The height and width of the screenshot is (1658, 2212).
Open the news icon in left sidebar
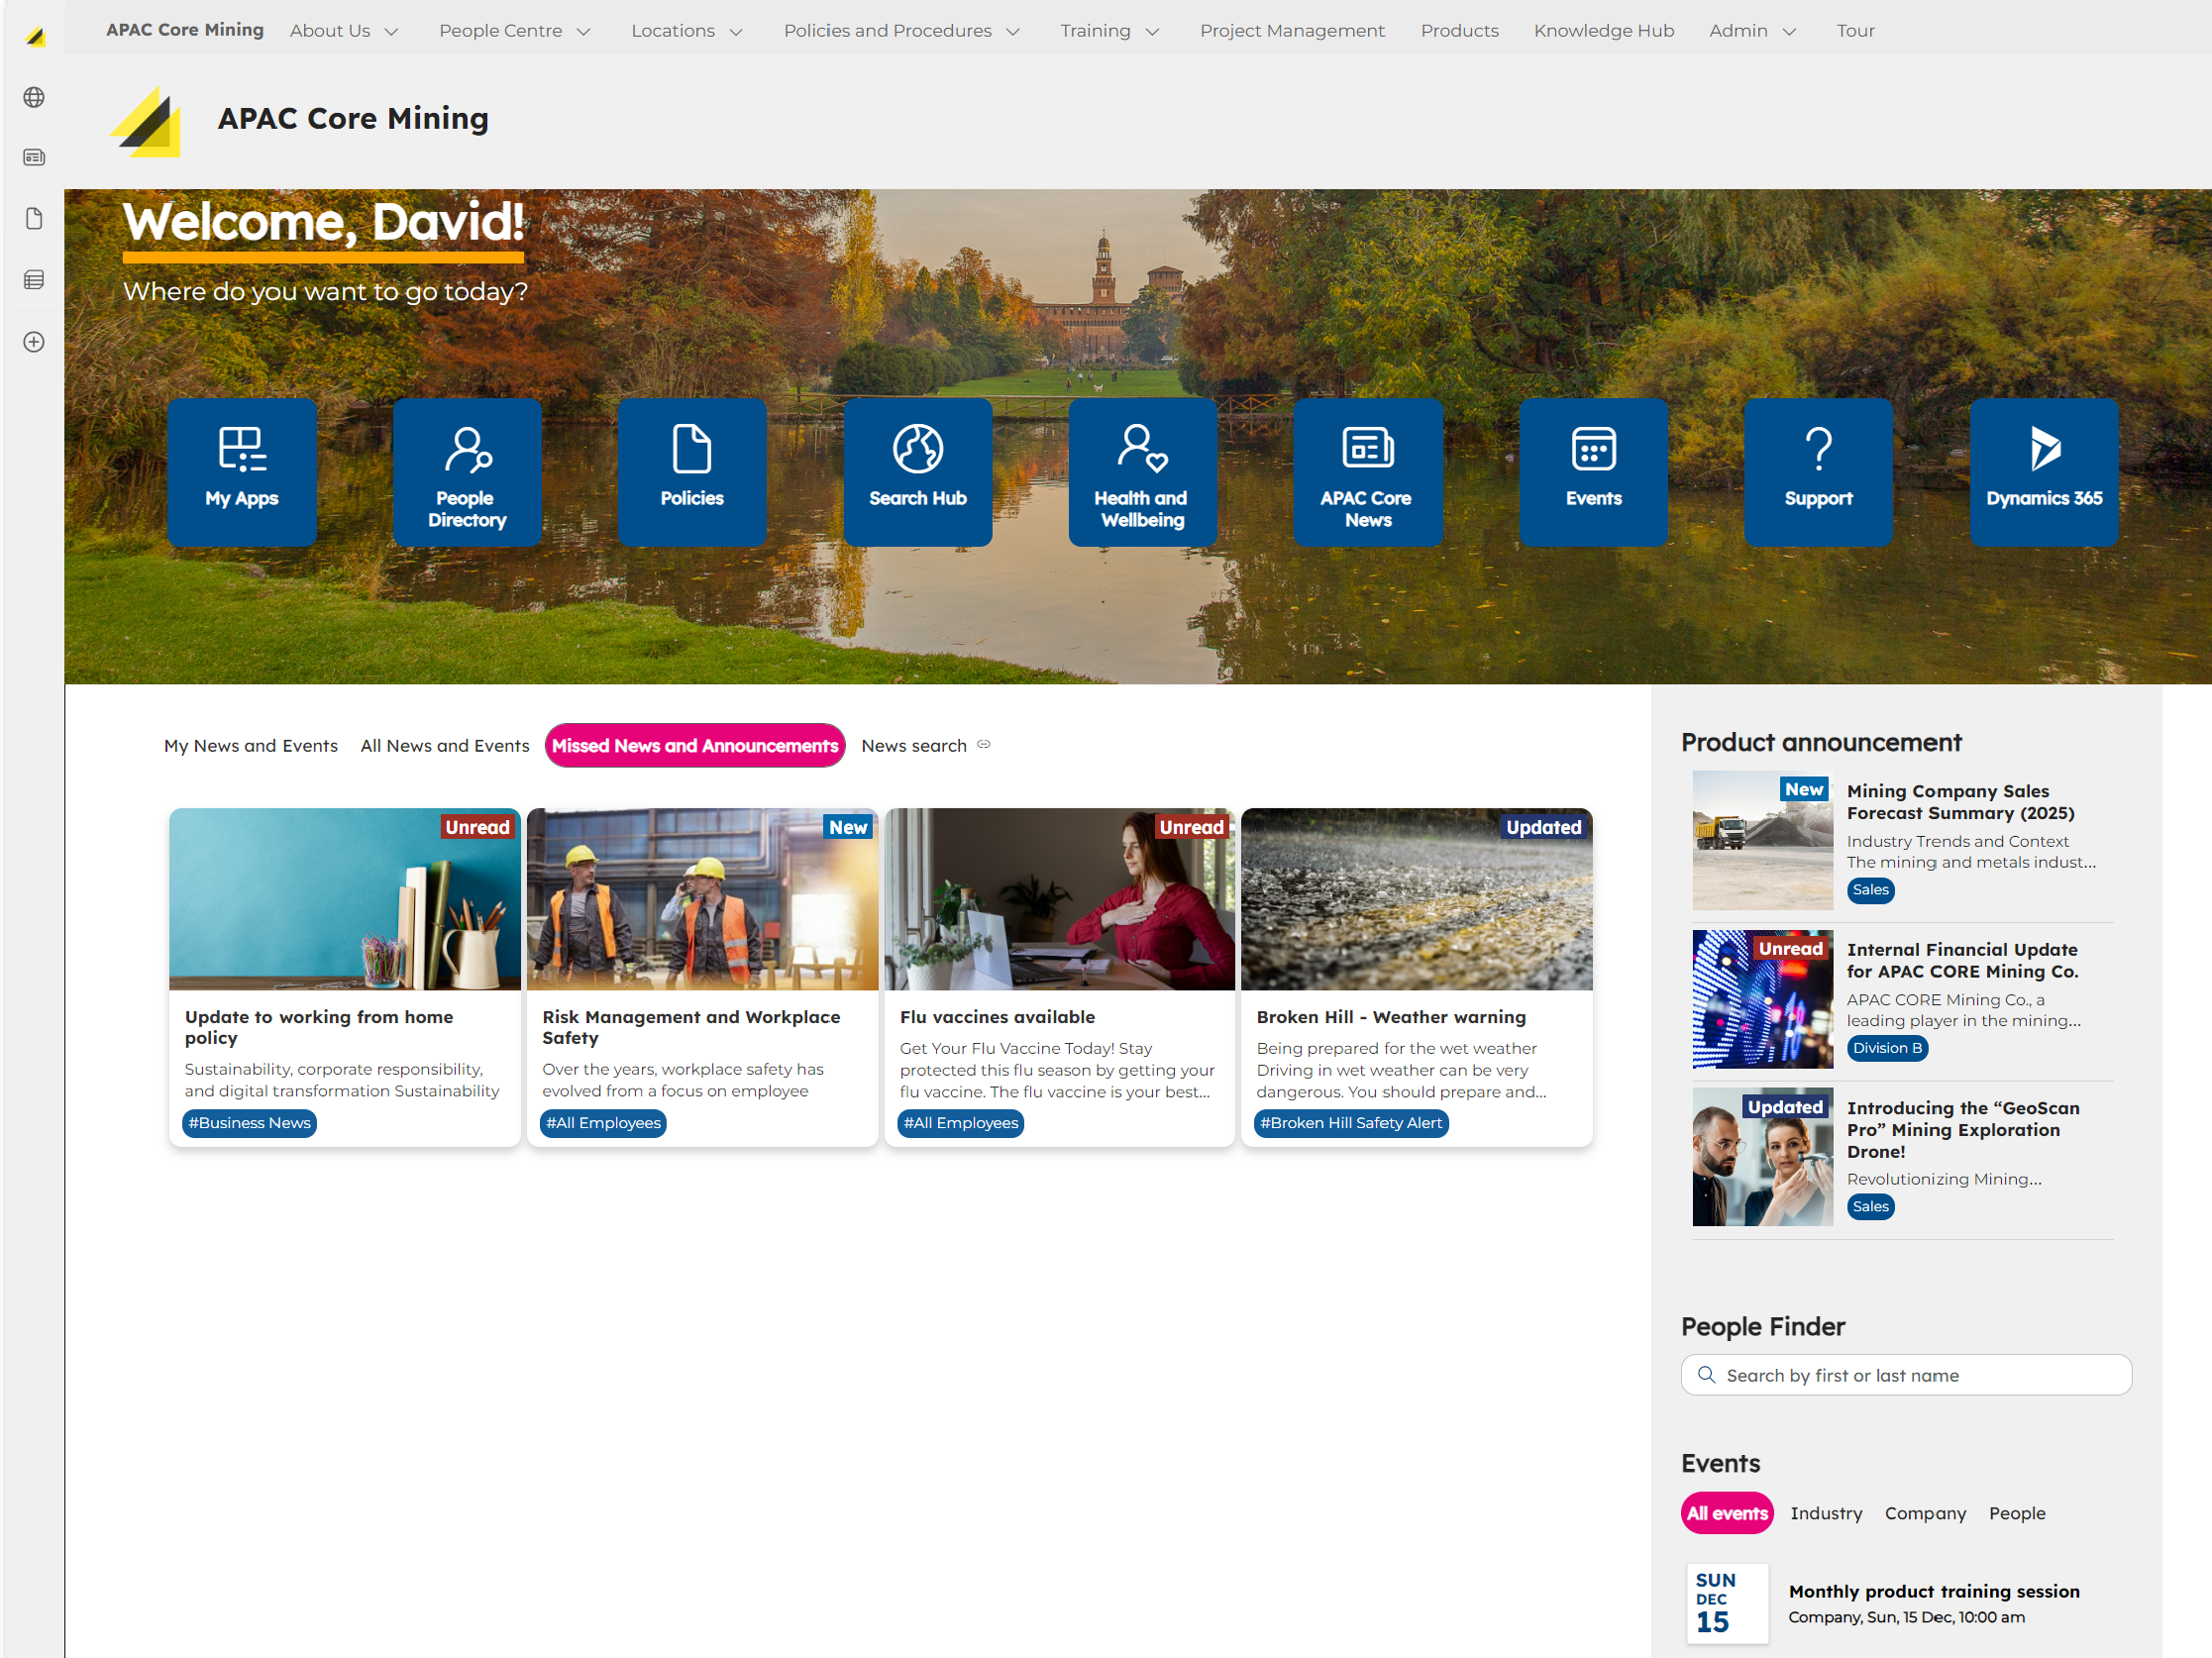pyautogui.click(x=34, y=157)
